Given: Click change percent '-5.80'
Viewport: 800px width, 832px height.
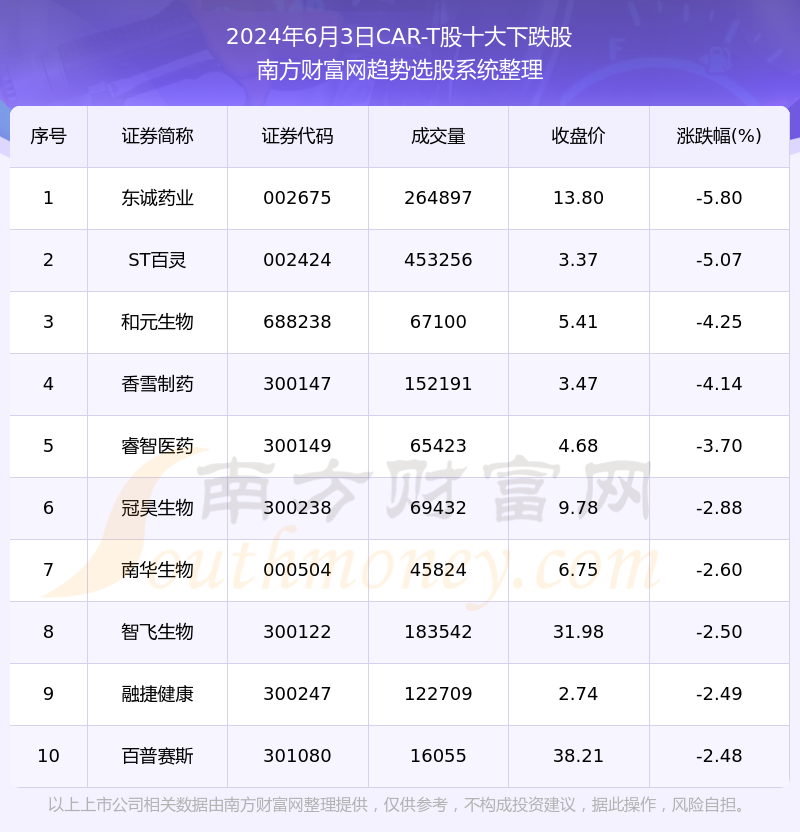Looking at the screenshot, I should (x=719, y=198).
